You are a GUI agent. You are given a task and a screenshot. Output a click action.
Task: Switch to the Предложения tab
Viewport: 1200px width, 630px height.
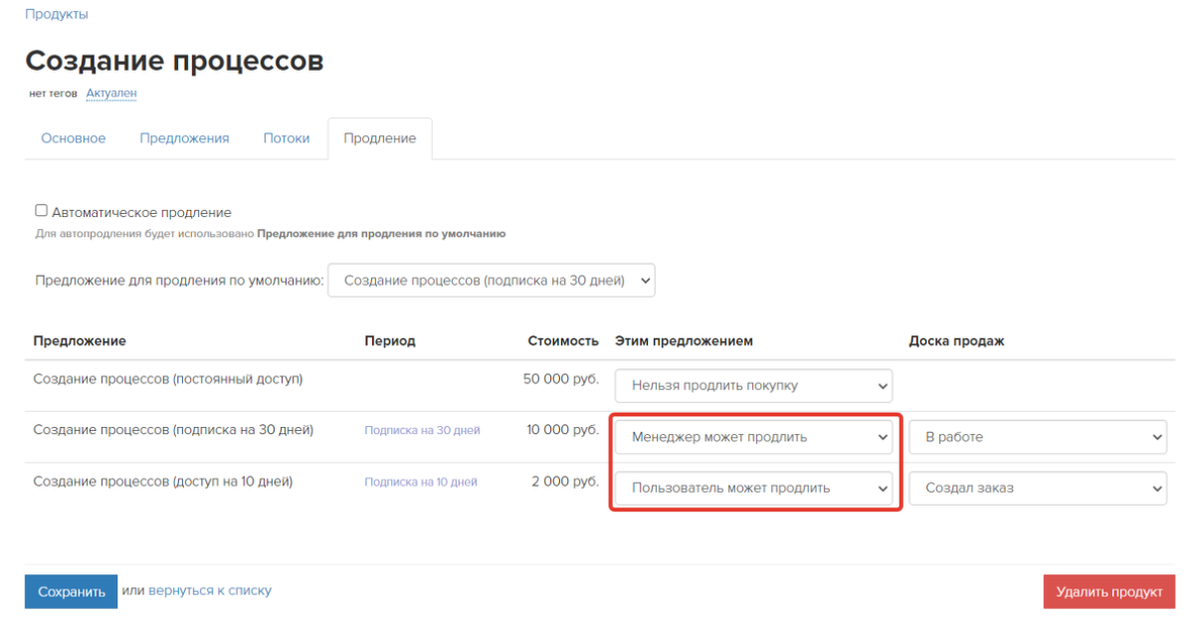point(184,138)
